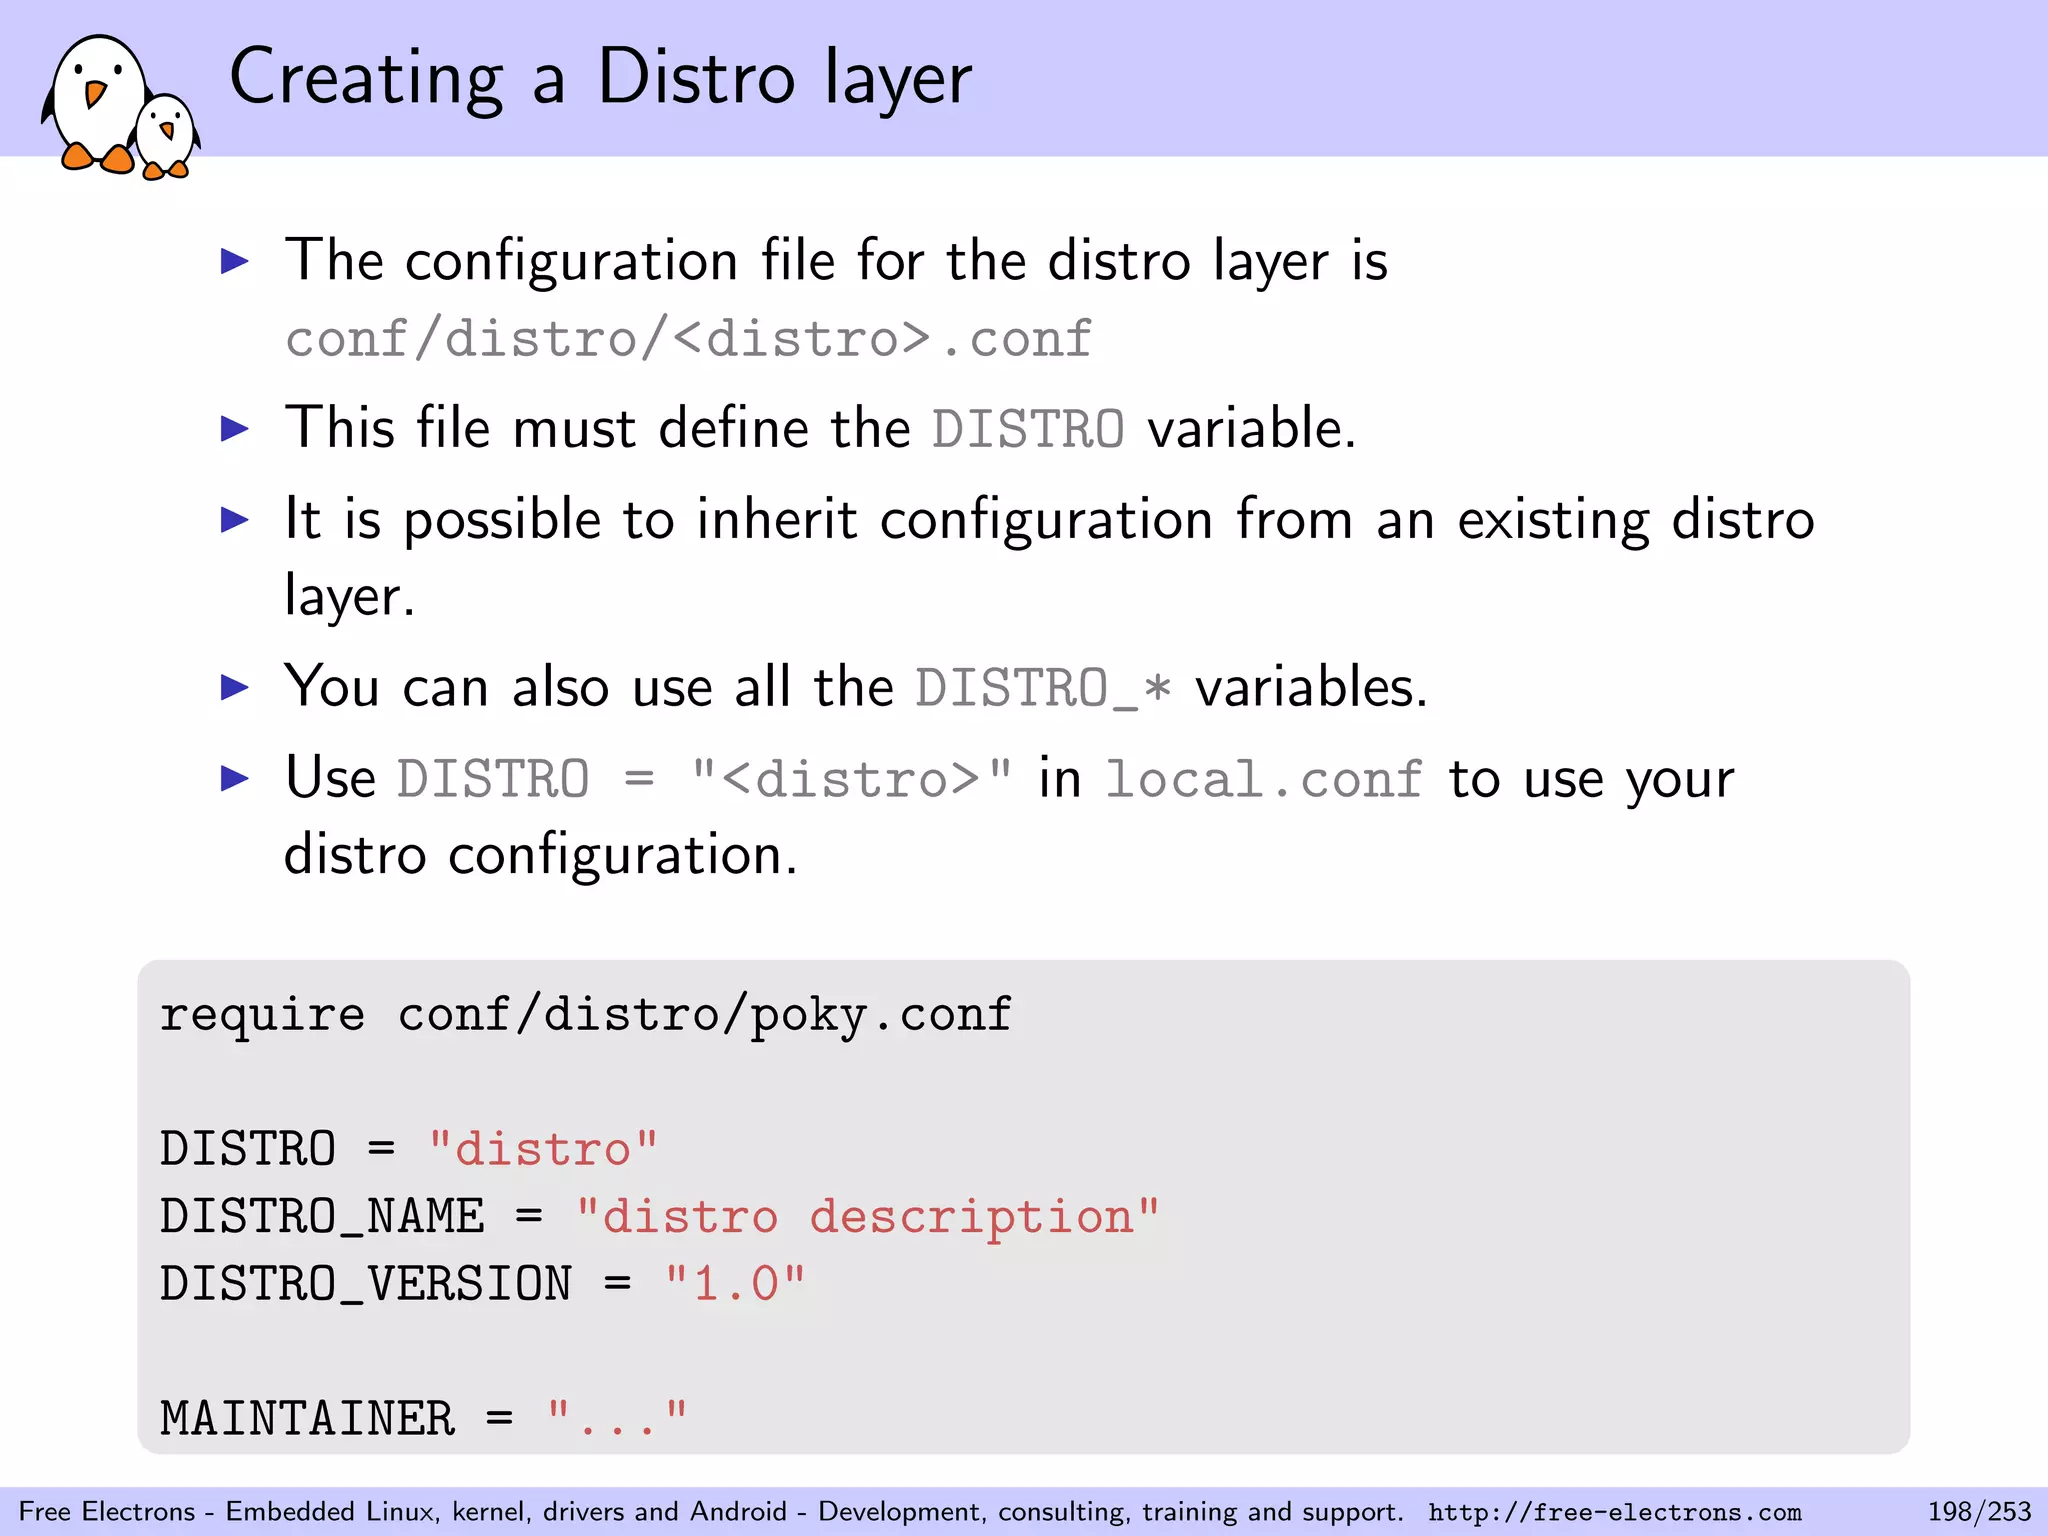Click the red "distro" string value
Viewport: 2048px width, 1536px height.
543,1149
